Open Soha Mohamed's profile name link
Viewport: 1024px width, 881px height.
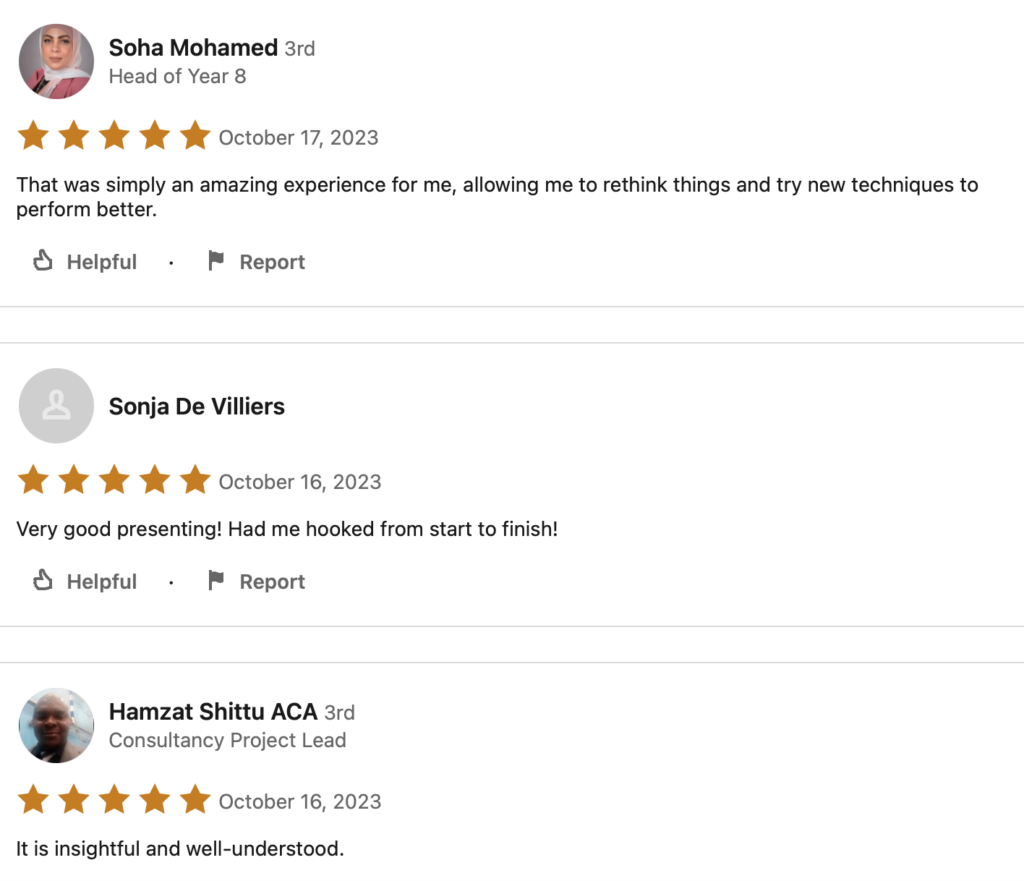pyautogui.click(x=193, y=48)
